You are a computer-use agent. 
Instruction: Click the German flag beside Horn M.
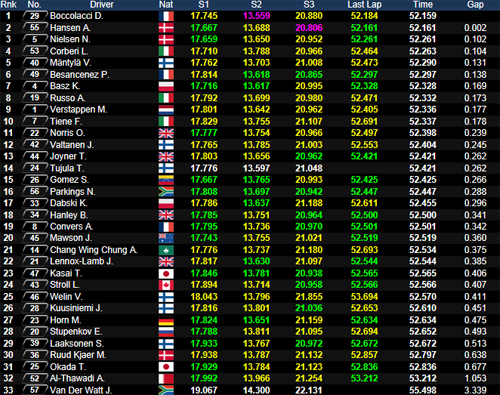point(166,320)
